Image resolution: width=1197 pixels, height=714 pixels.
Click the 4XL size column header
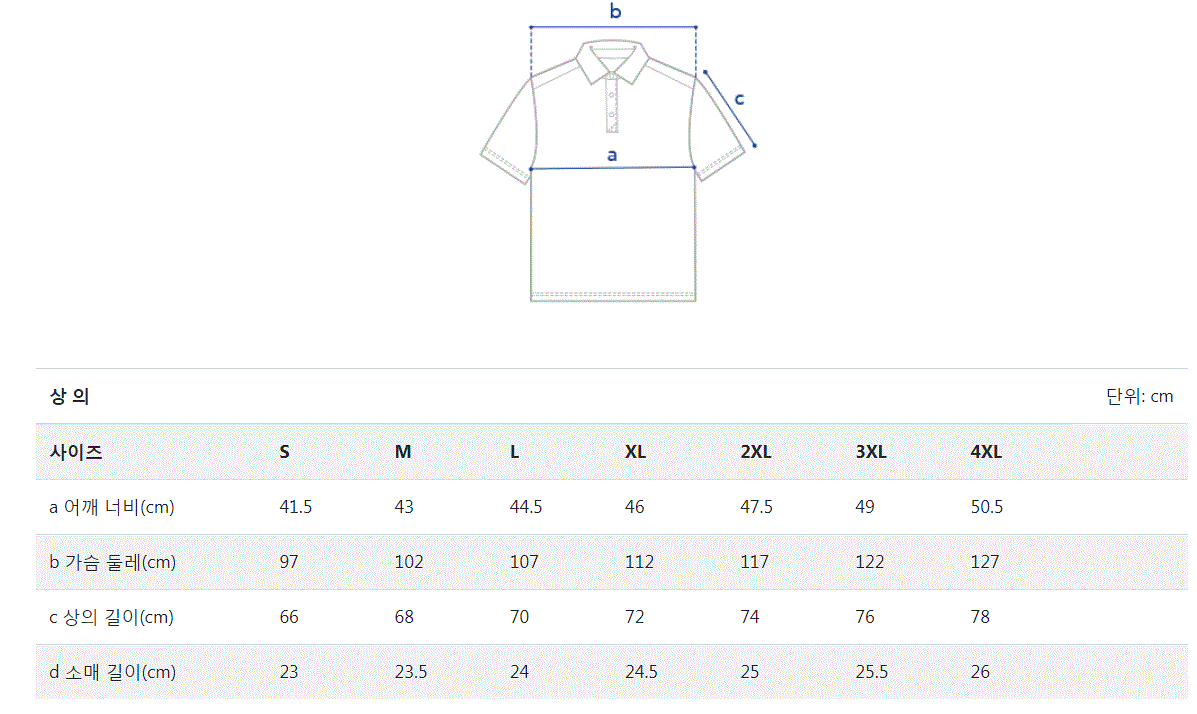[x=986, y=452]
